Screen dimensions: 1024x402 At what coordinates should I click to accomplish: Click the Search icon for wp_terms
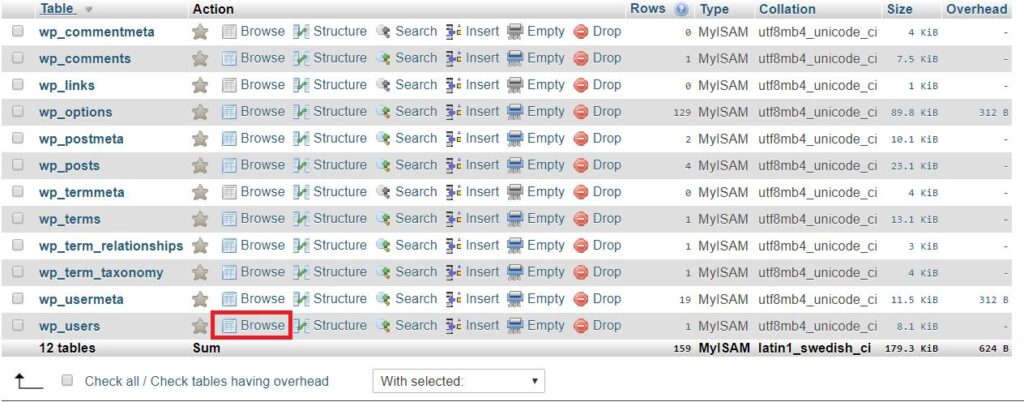pos(383,219)
